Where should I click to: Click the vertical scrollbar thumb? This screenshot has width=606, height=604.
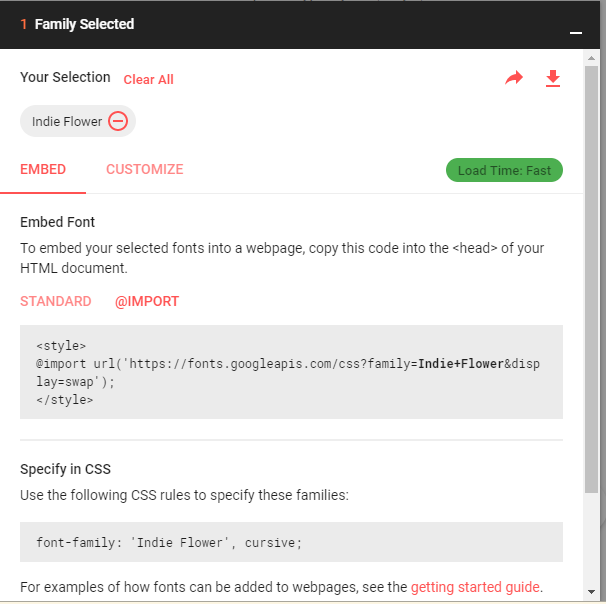(591, 280)
